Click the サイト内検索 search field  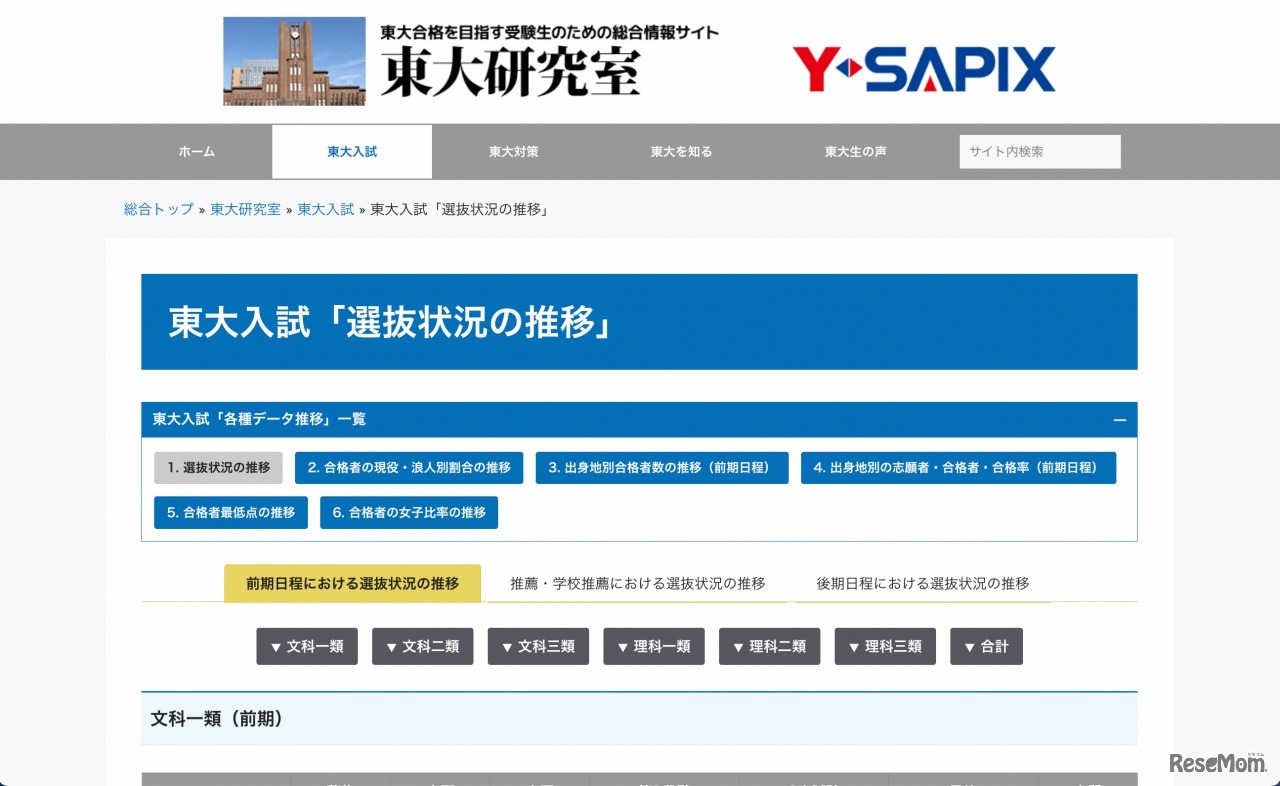point(1040,151)
